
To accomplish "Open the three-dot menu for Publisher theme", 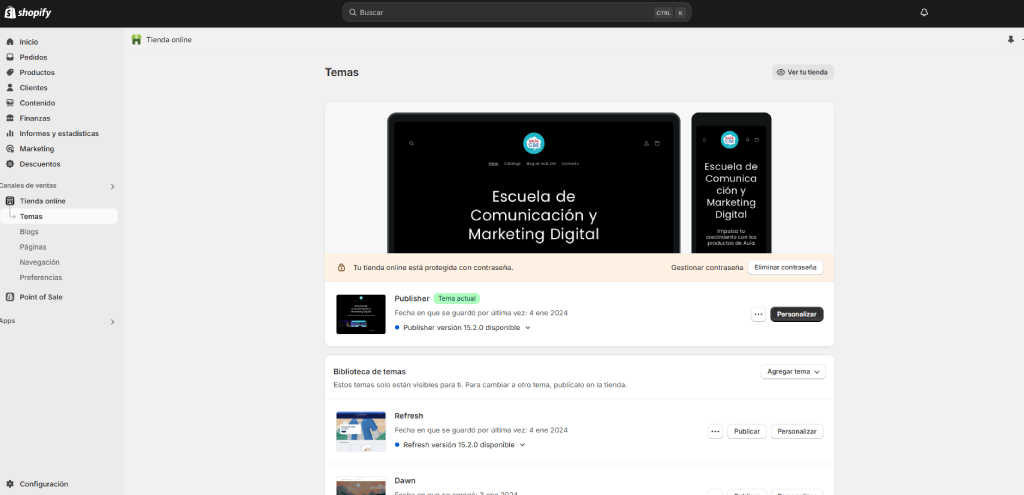I will (758, 314).
